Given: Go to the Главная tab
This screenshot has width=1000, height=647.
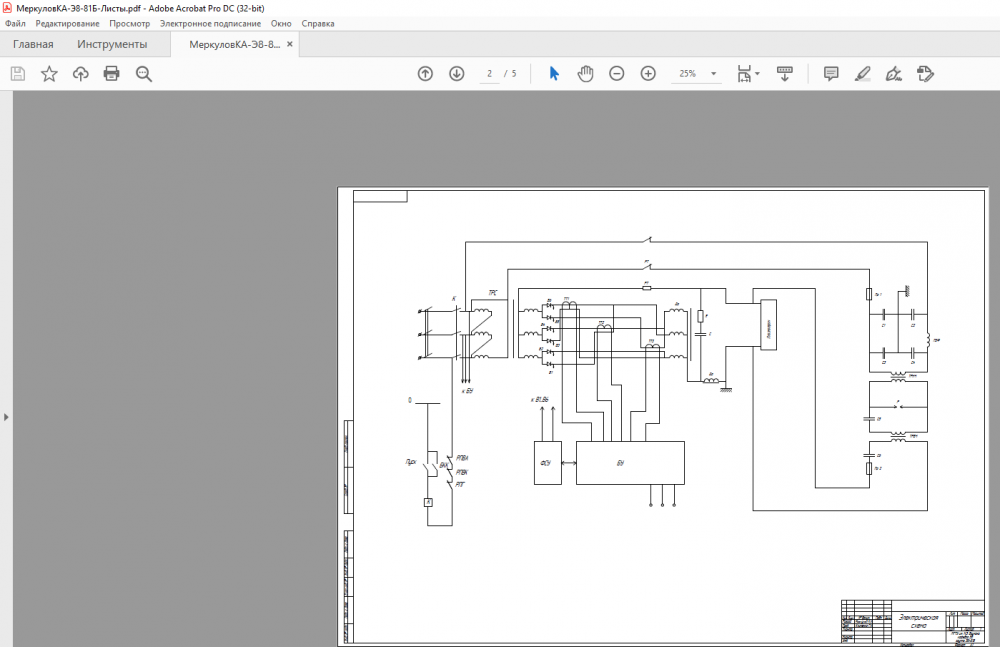Looking at the screenshot, I should coord(33,45).
